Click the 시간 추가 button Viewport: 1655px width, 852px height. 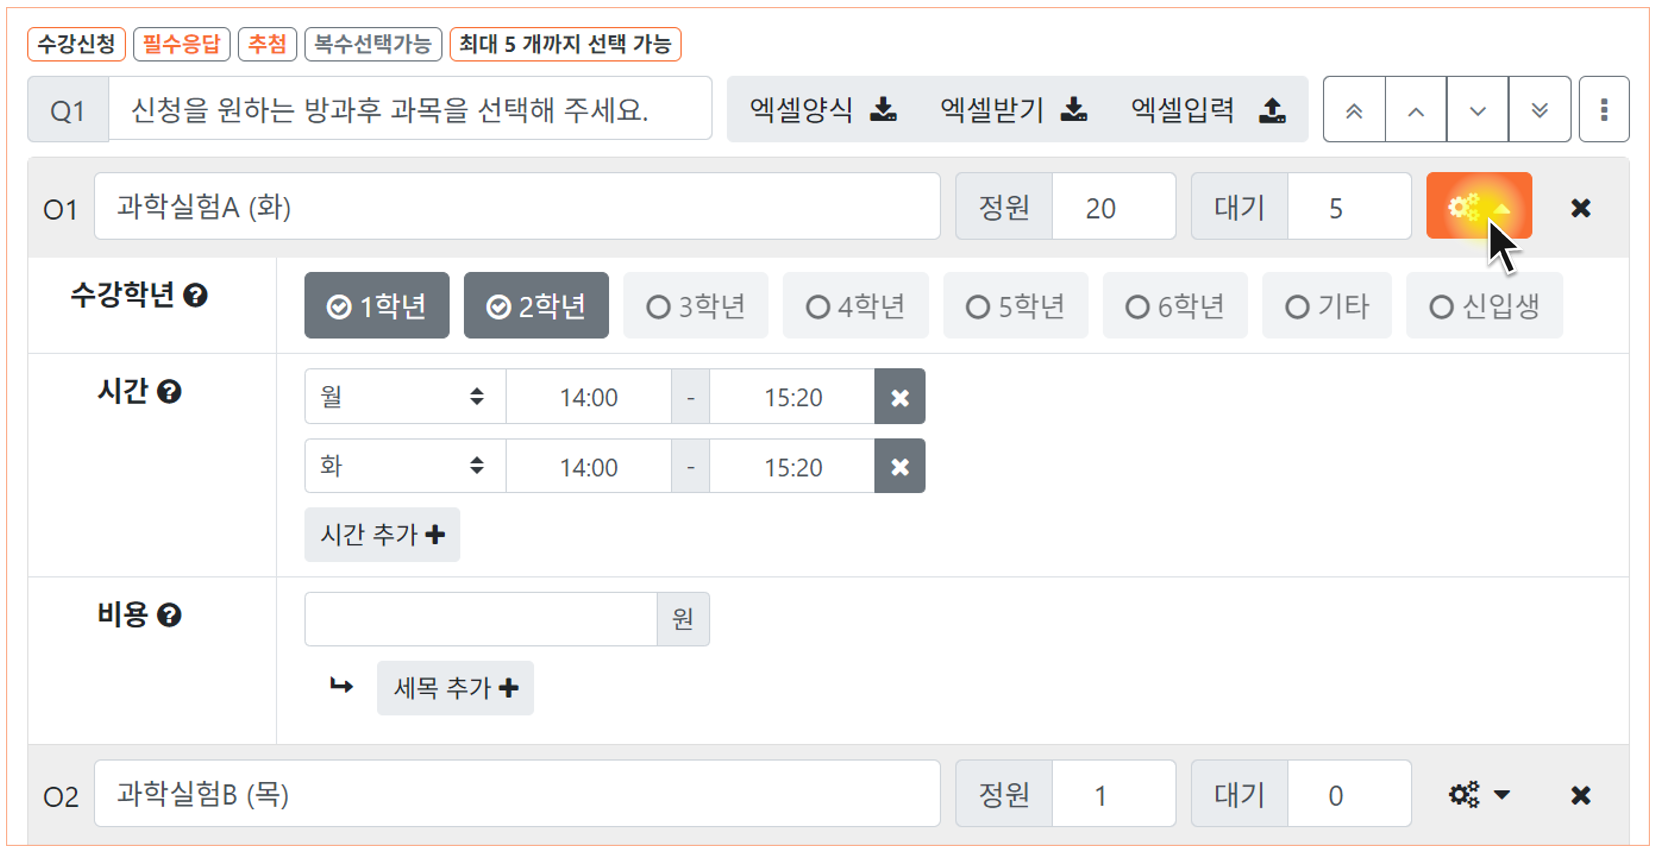click(382, 534)
